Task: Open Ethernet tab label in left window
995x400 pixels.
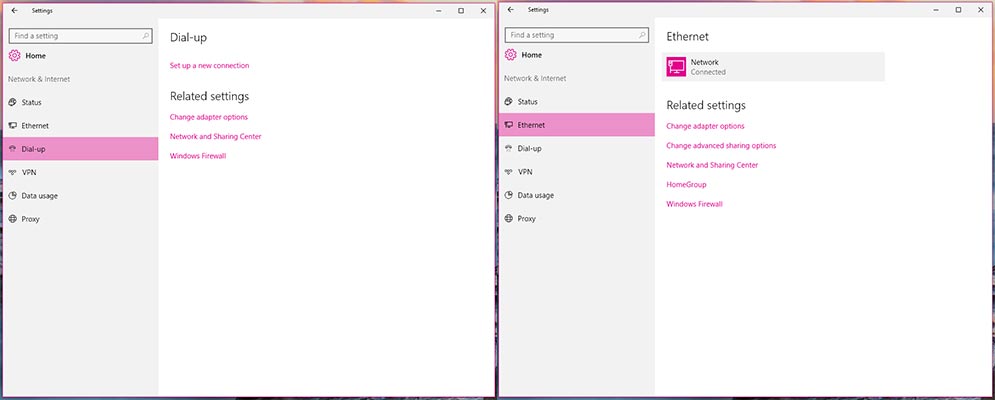Action: click(35, 126)
